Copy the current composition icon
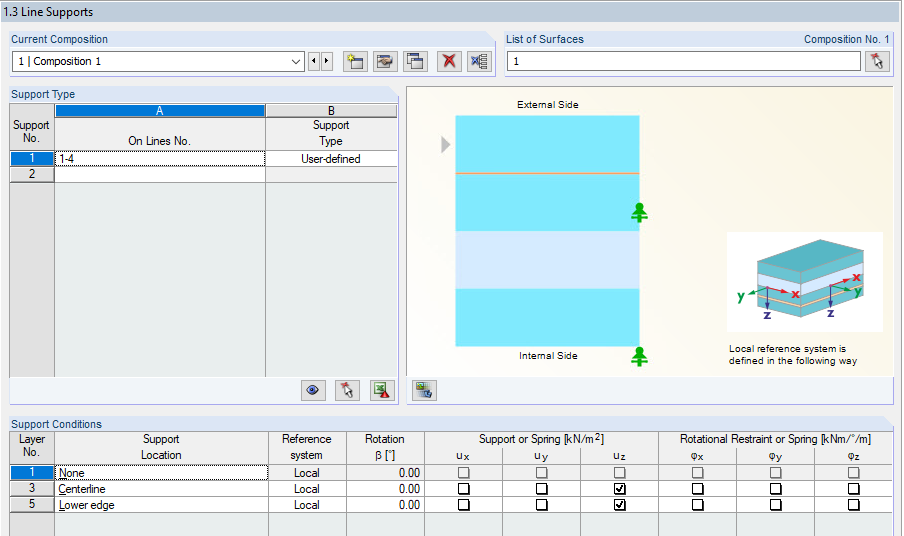 415,61
